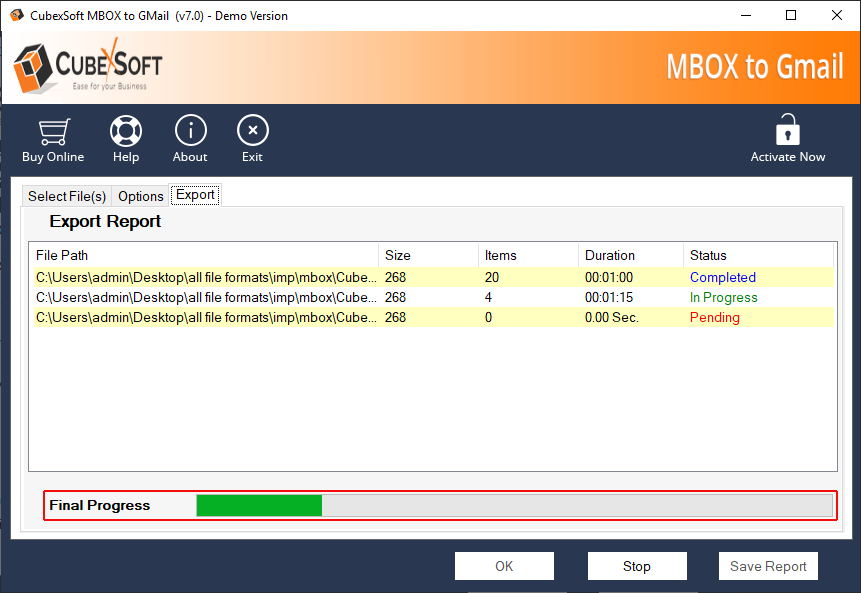This screenshot has width=861, height=593.
Task: Click the Final Progress bar
Action: [514, 506]
